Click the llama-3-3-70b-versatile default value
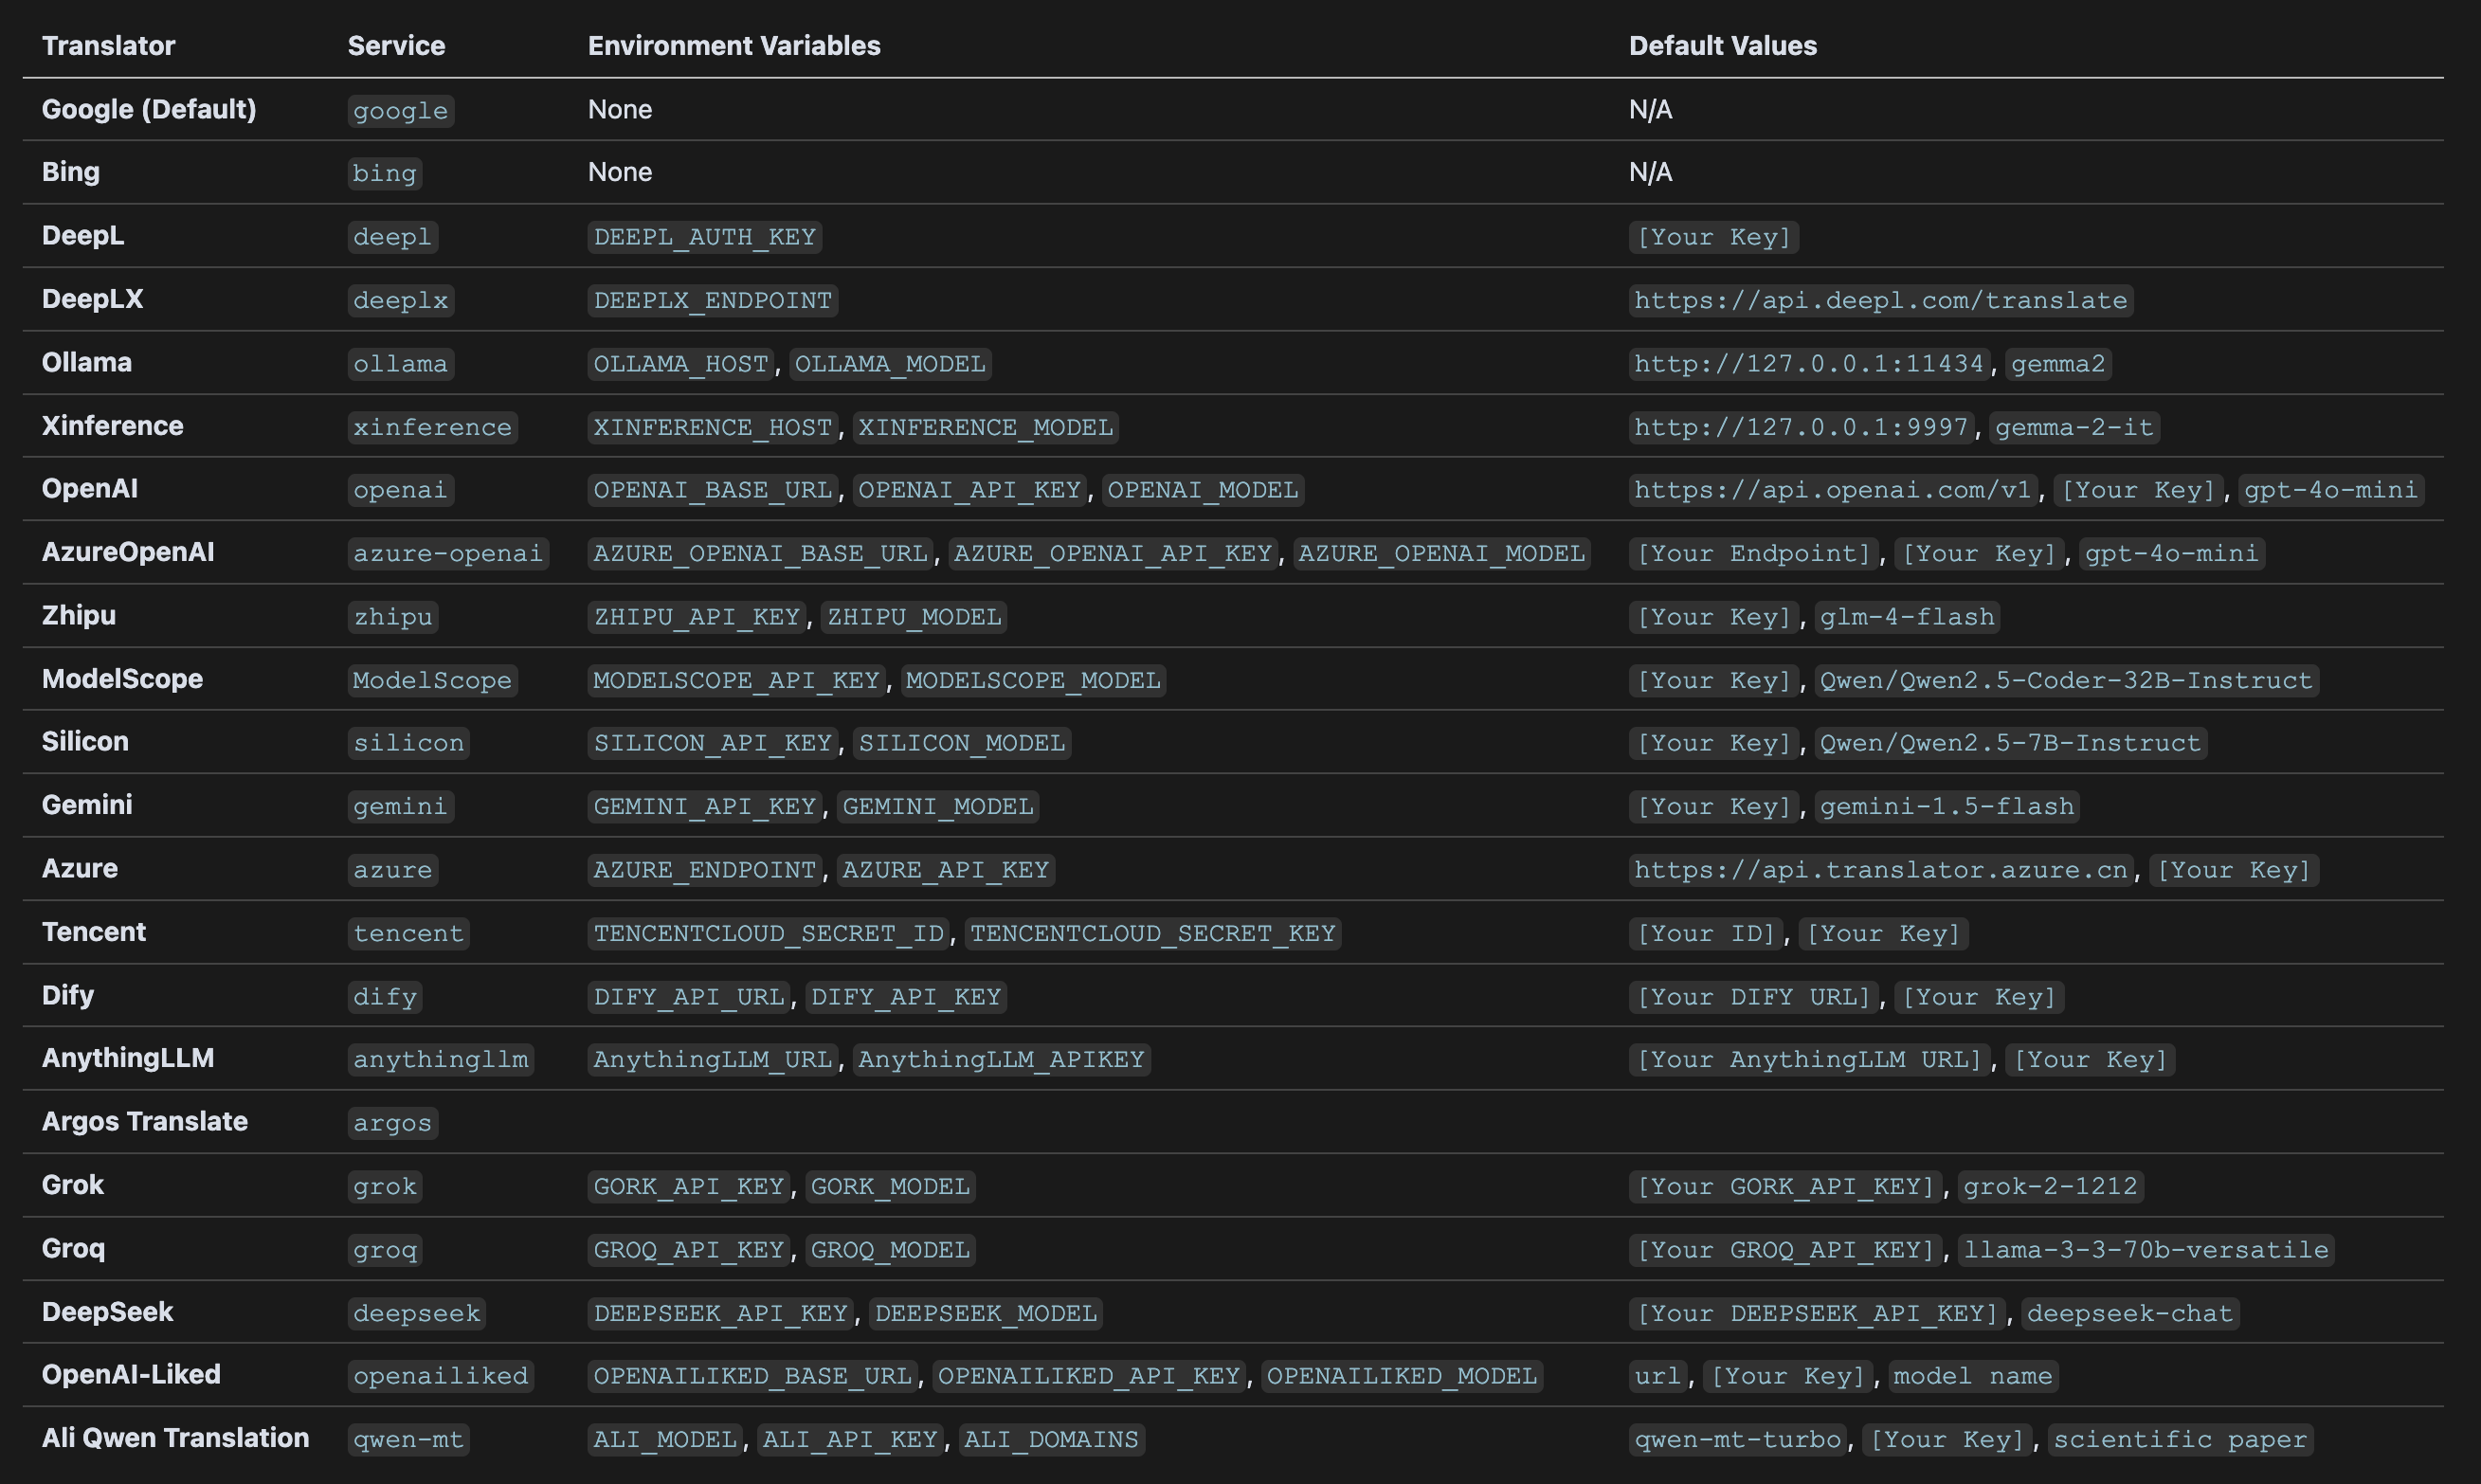 [x=2146, y=1250]
